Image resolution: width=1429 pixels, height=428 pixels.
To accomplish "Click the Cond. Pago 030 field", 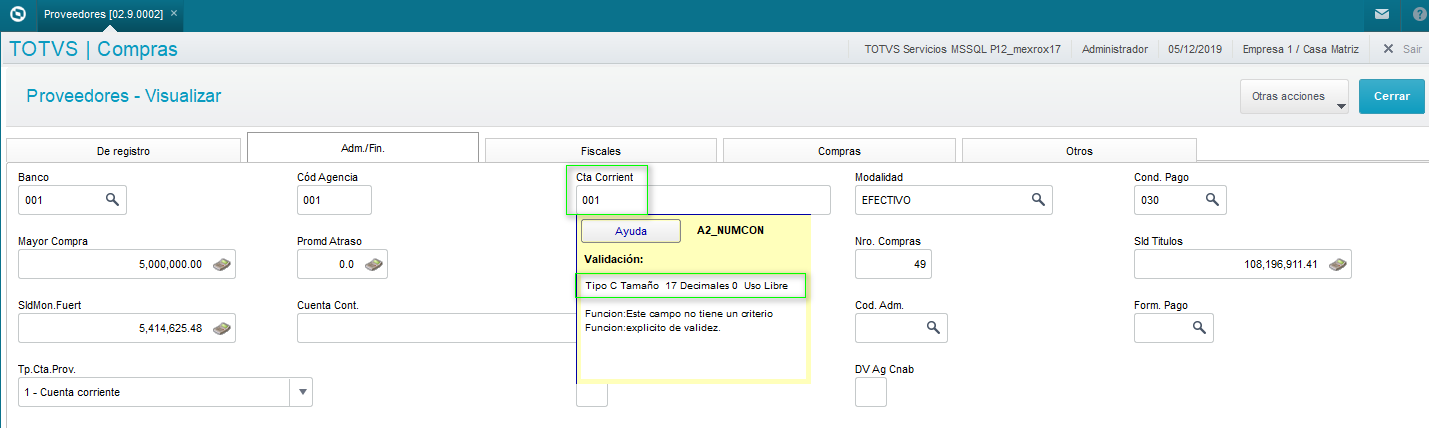I will (x=1180, y=200).
